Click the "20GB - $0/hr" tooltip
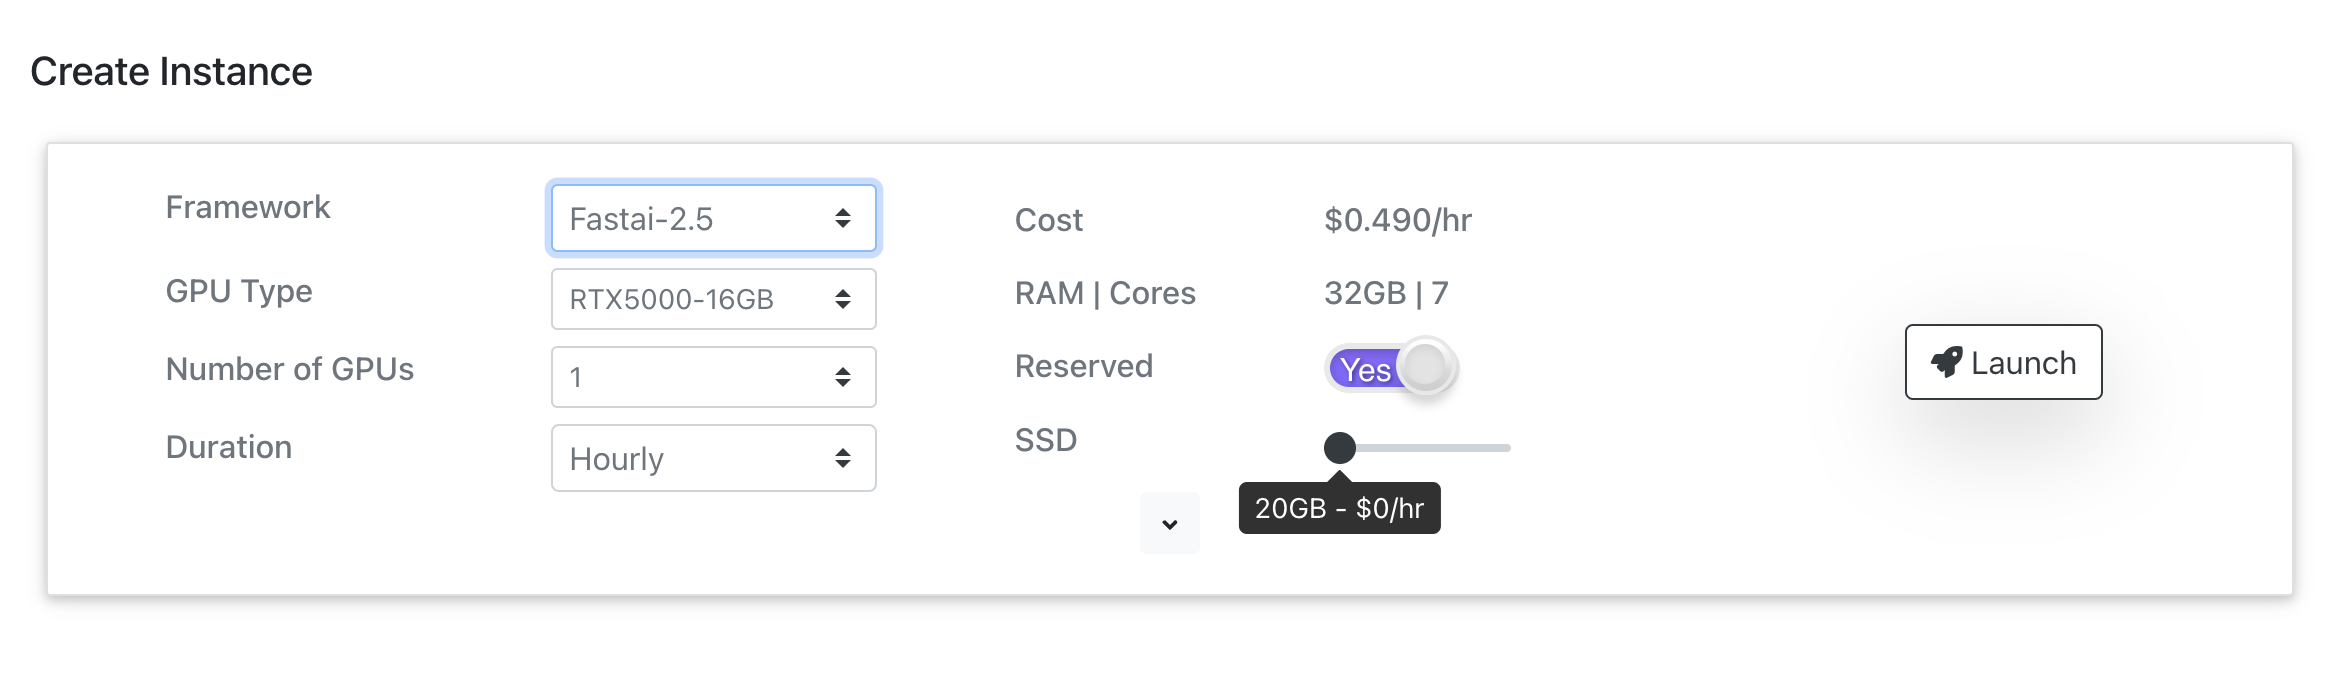The image size is (2344, 678). (1339, 508)
